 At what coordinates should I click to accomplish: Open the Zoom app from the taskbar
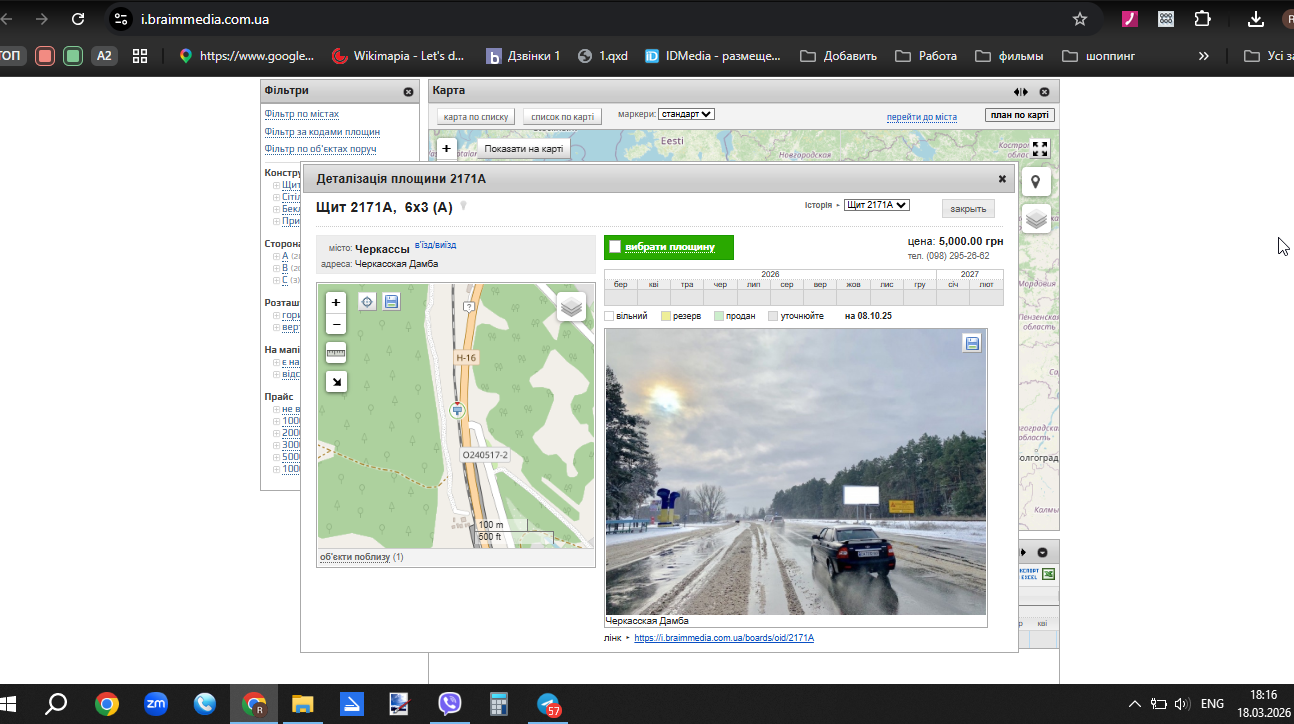pos(156,704)
